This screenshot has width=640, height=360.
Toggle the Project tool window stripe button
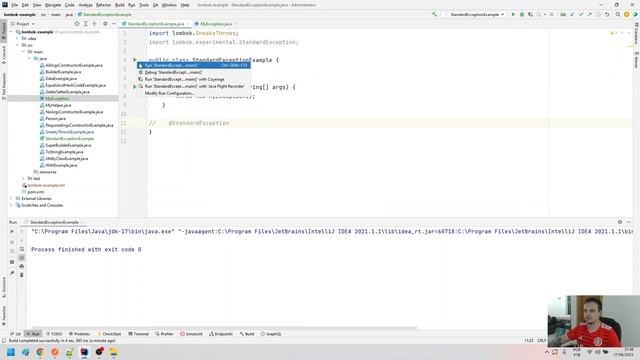click(x=4, y=31)
